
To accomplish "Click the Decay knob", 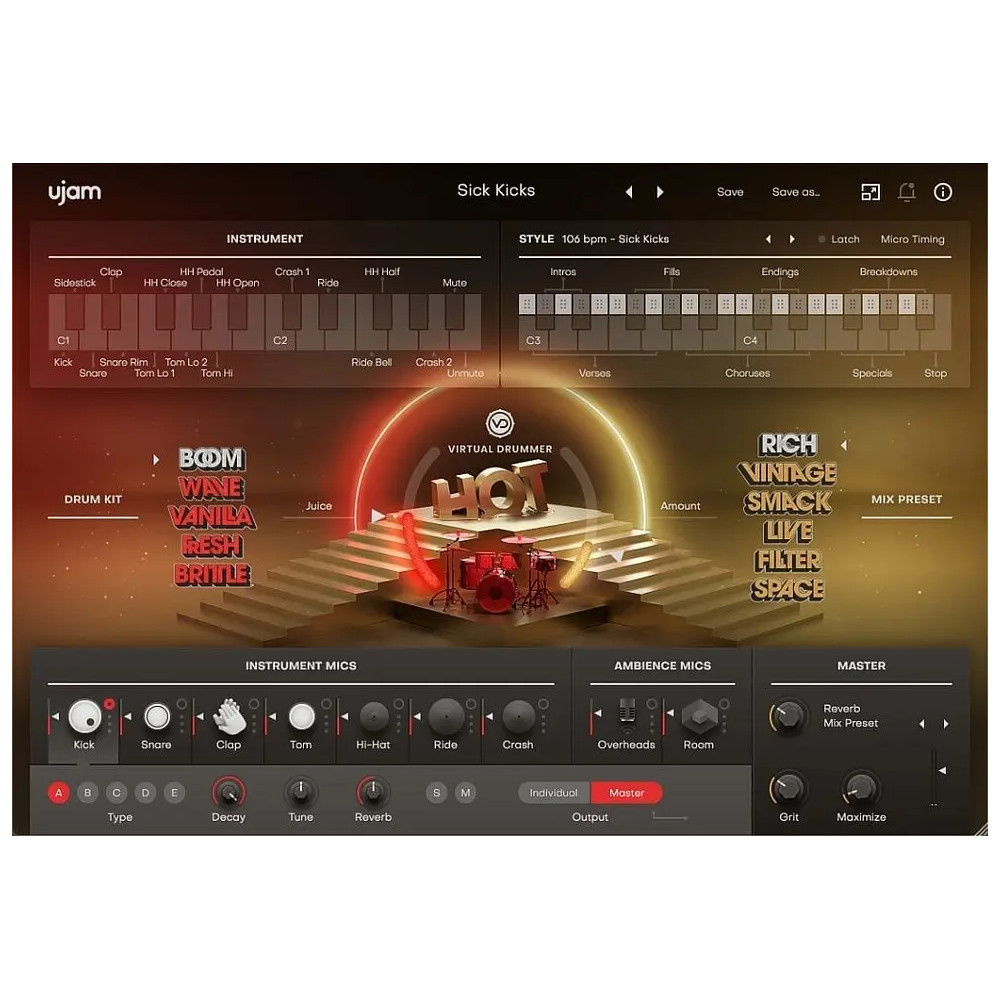I will click(x=229, y=793).
